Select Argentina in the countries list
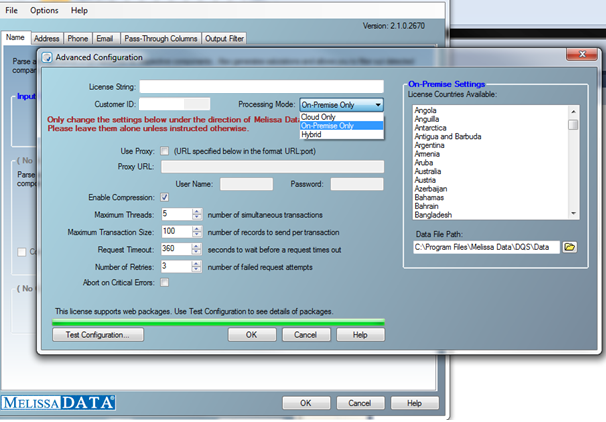The width and height of the screenshot is (606, 422). click(429, 145)
